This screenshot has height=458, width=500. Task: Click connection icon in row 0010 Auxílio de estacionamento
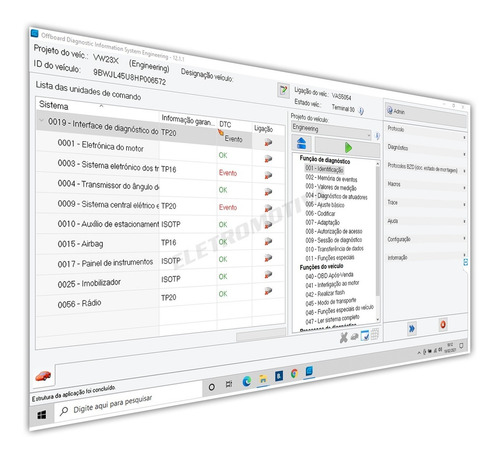(268, 225)
